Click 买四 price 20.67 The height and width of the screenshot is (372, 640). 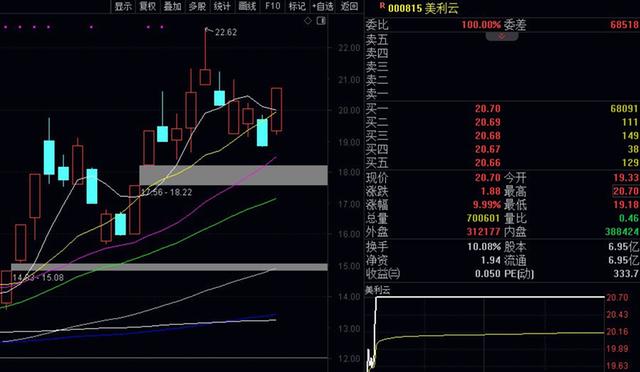pyautogui.click(x=488, y=149)
